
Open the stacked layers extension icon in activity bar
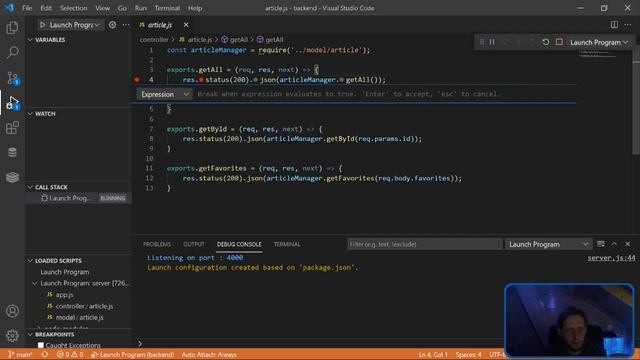tap(12, 177)
